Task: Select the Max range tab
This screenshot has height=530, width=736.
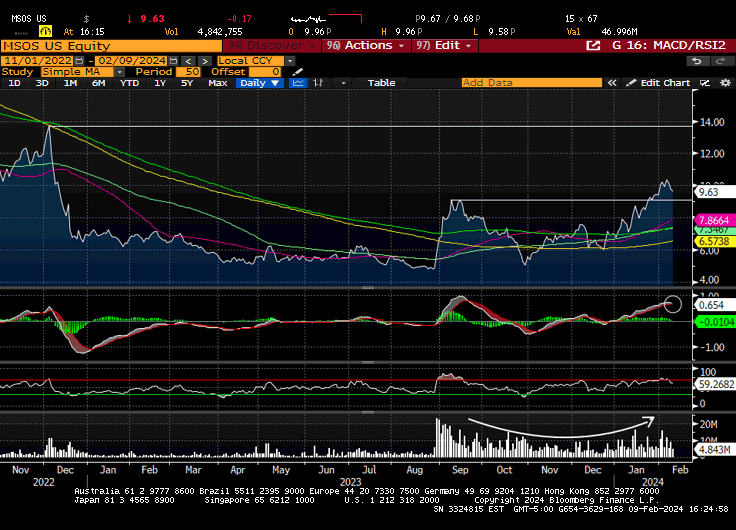Action: coord(217,83)
